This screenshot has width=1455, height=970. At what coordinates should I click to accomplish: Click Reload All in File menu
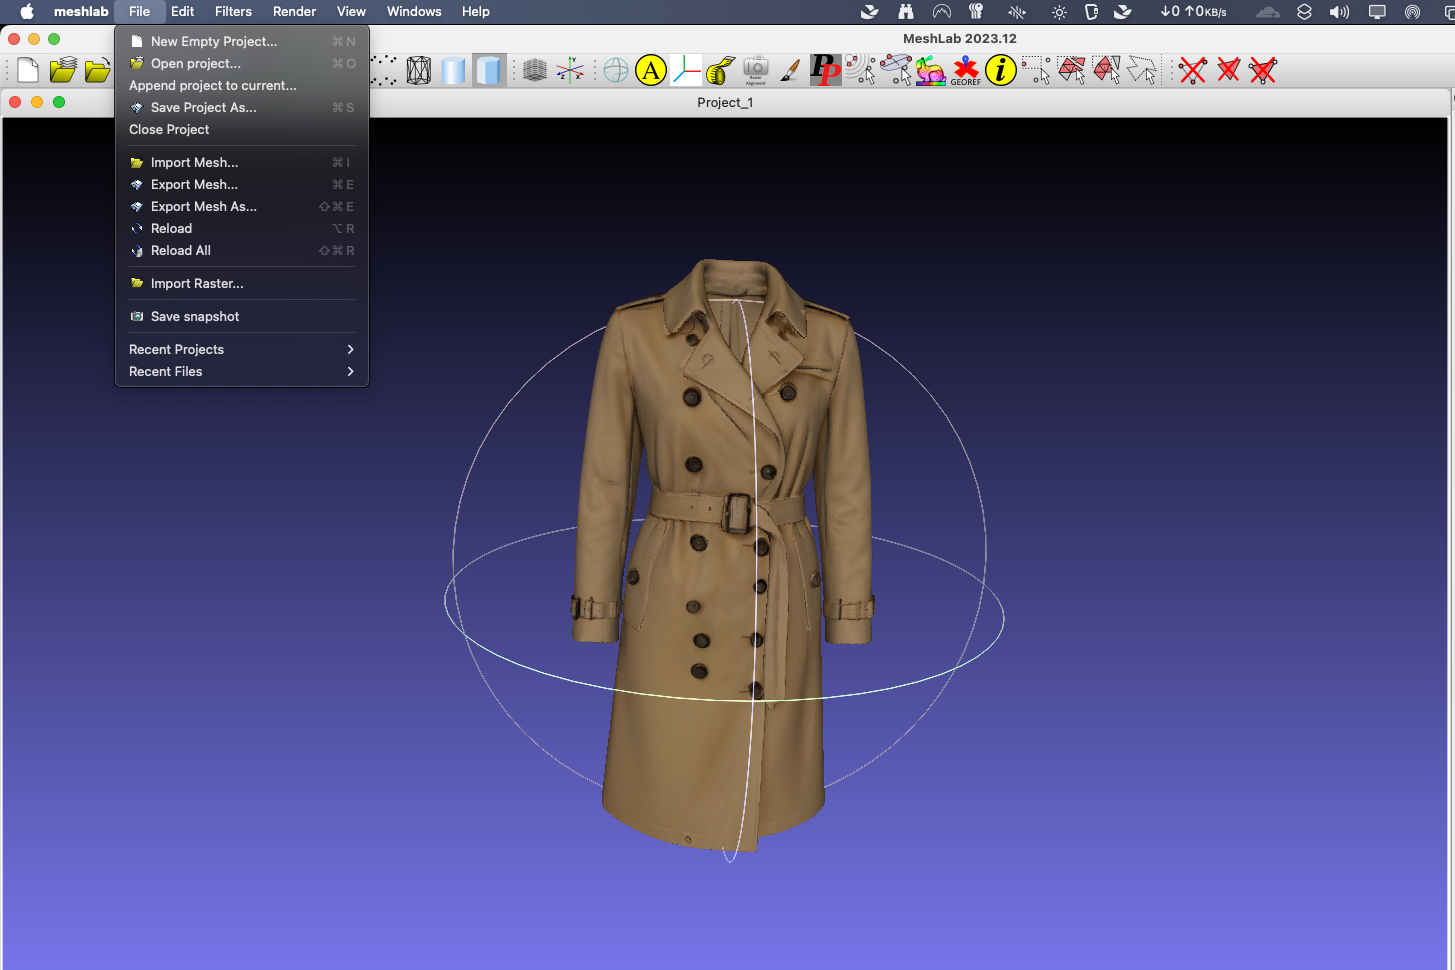pos(242,250)
